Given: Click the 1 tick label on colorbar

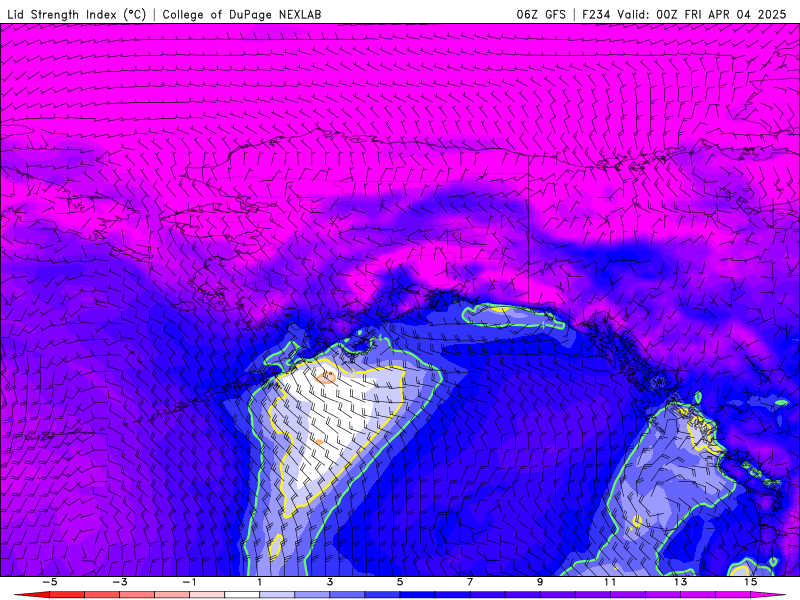Looking at the screenshot, I should pos(259,582).
